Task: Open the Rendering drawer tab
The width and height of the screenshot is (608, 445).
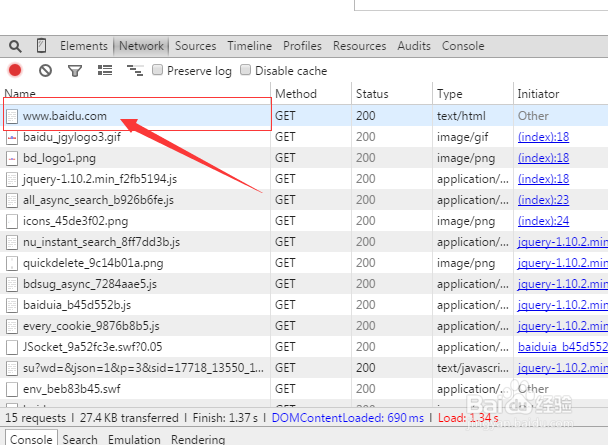Action: pos(198,439)
